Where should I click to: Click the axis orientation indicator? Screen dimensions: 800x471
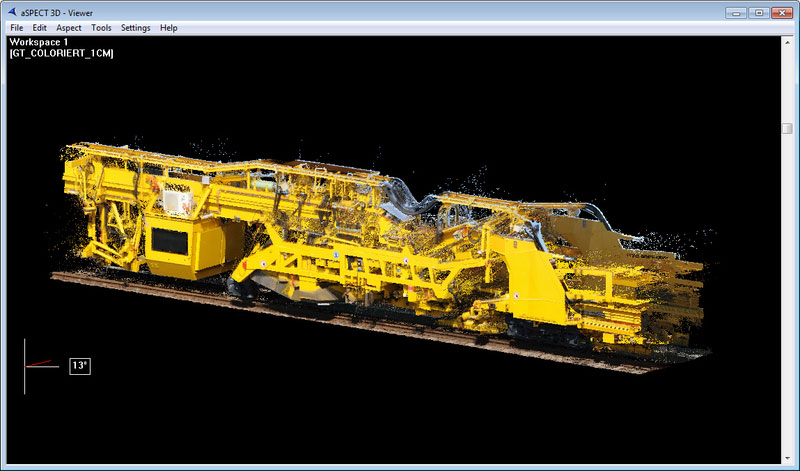[x=40, y=365]
